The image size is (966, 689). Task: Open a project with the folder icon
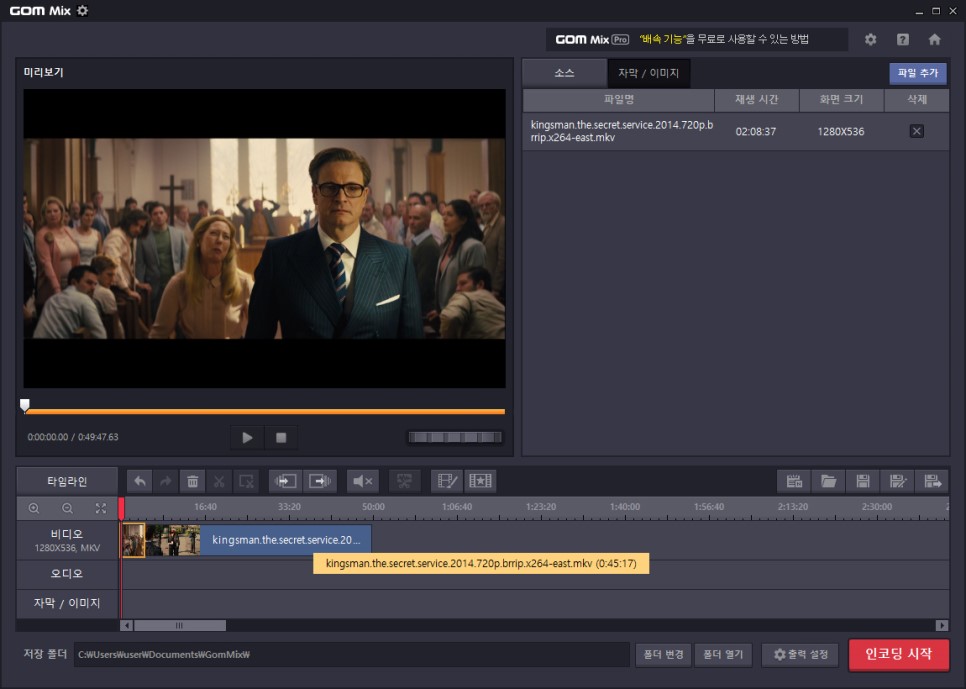click(829, 481)
